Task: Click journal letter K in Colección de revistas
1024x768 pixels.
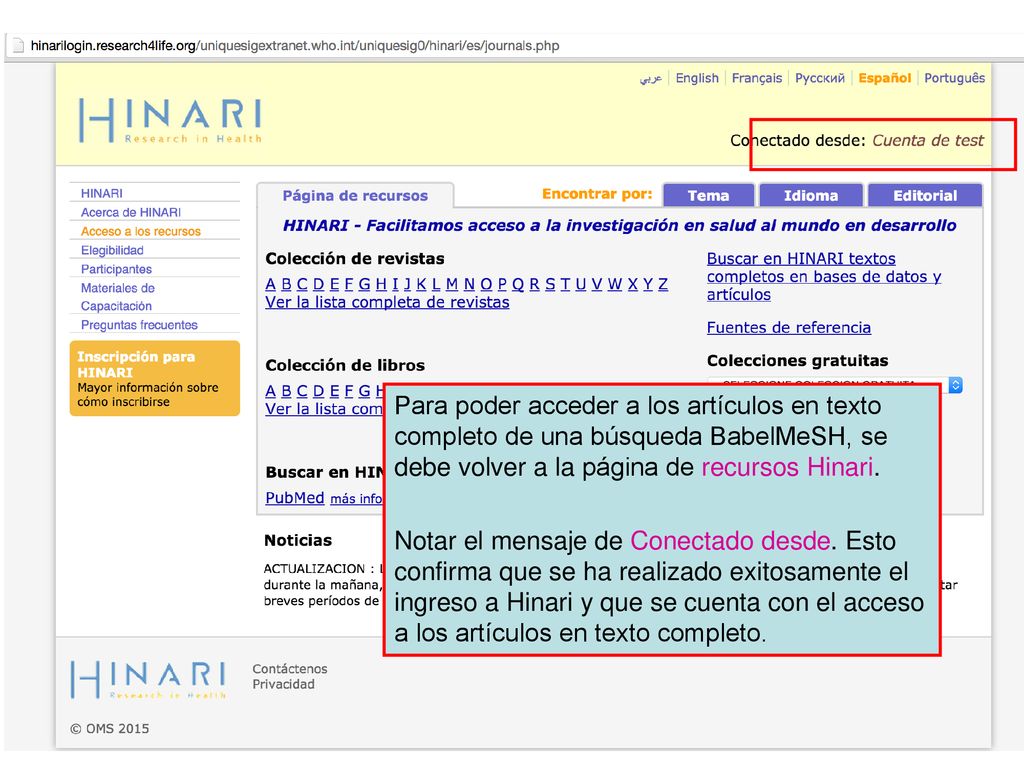Action: [x=421, y=284]
